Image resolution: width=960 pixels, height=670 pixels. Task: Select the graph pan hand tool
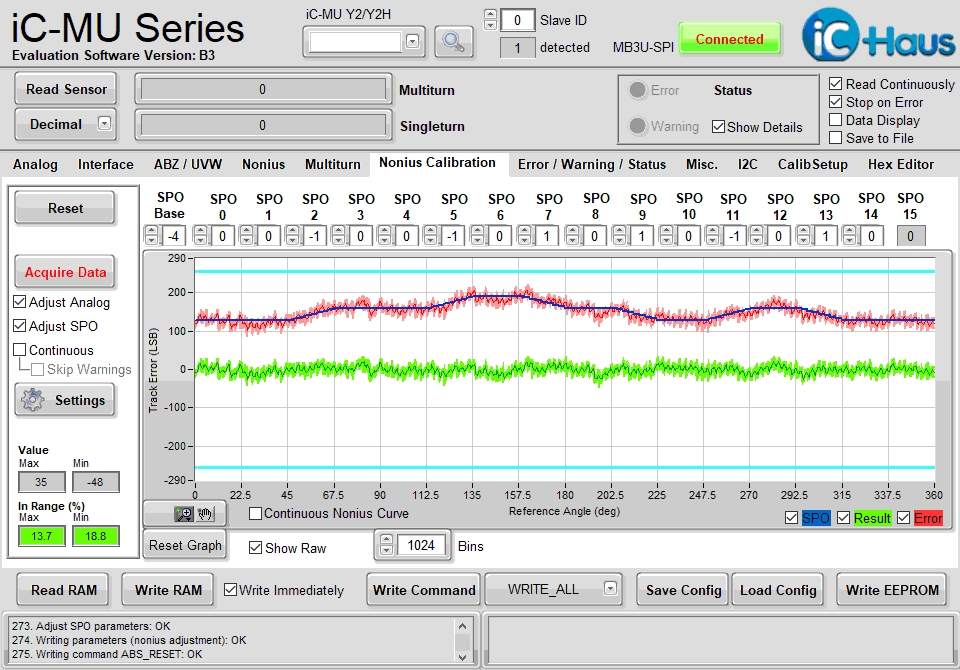coord(205,514)
